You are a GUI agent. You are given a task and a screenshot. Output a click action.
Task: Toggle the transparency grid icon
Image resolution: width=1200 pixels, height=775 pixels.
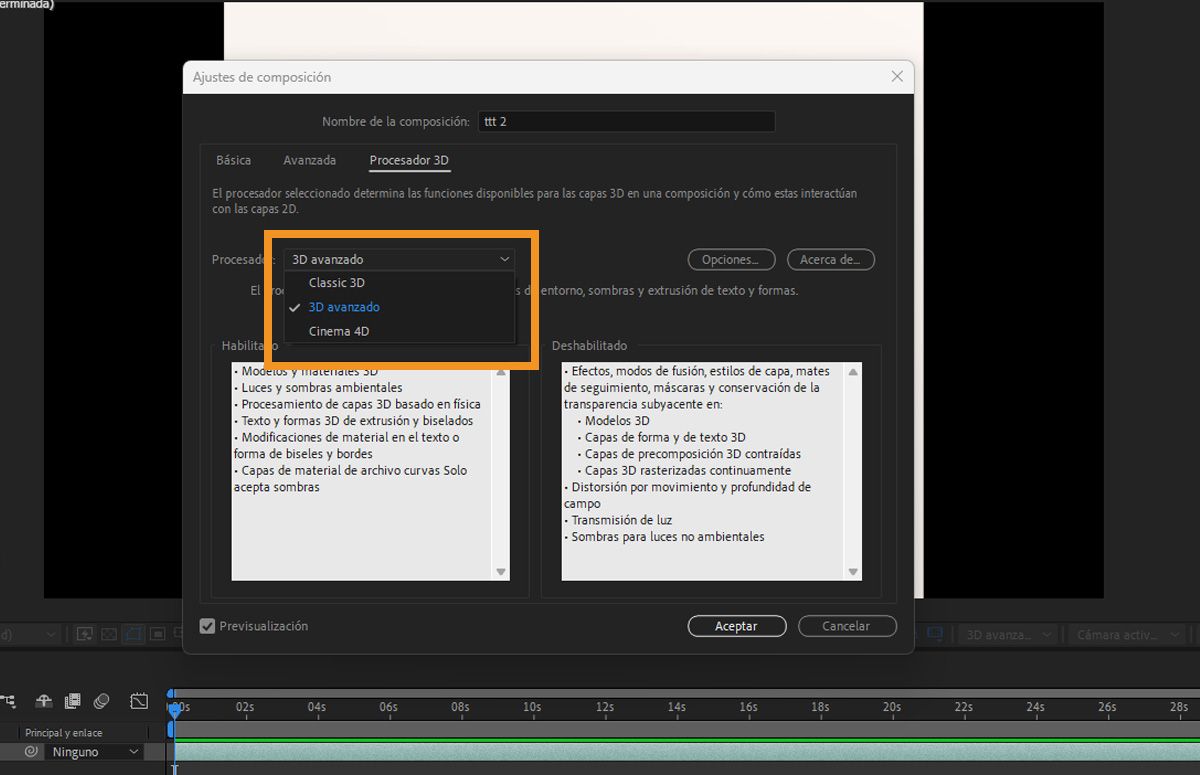(110, 633)
